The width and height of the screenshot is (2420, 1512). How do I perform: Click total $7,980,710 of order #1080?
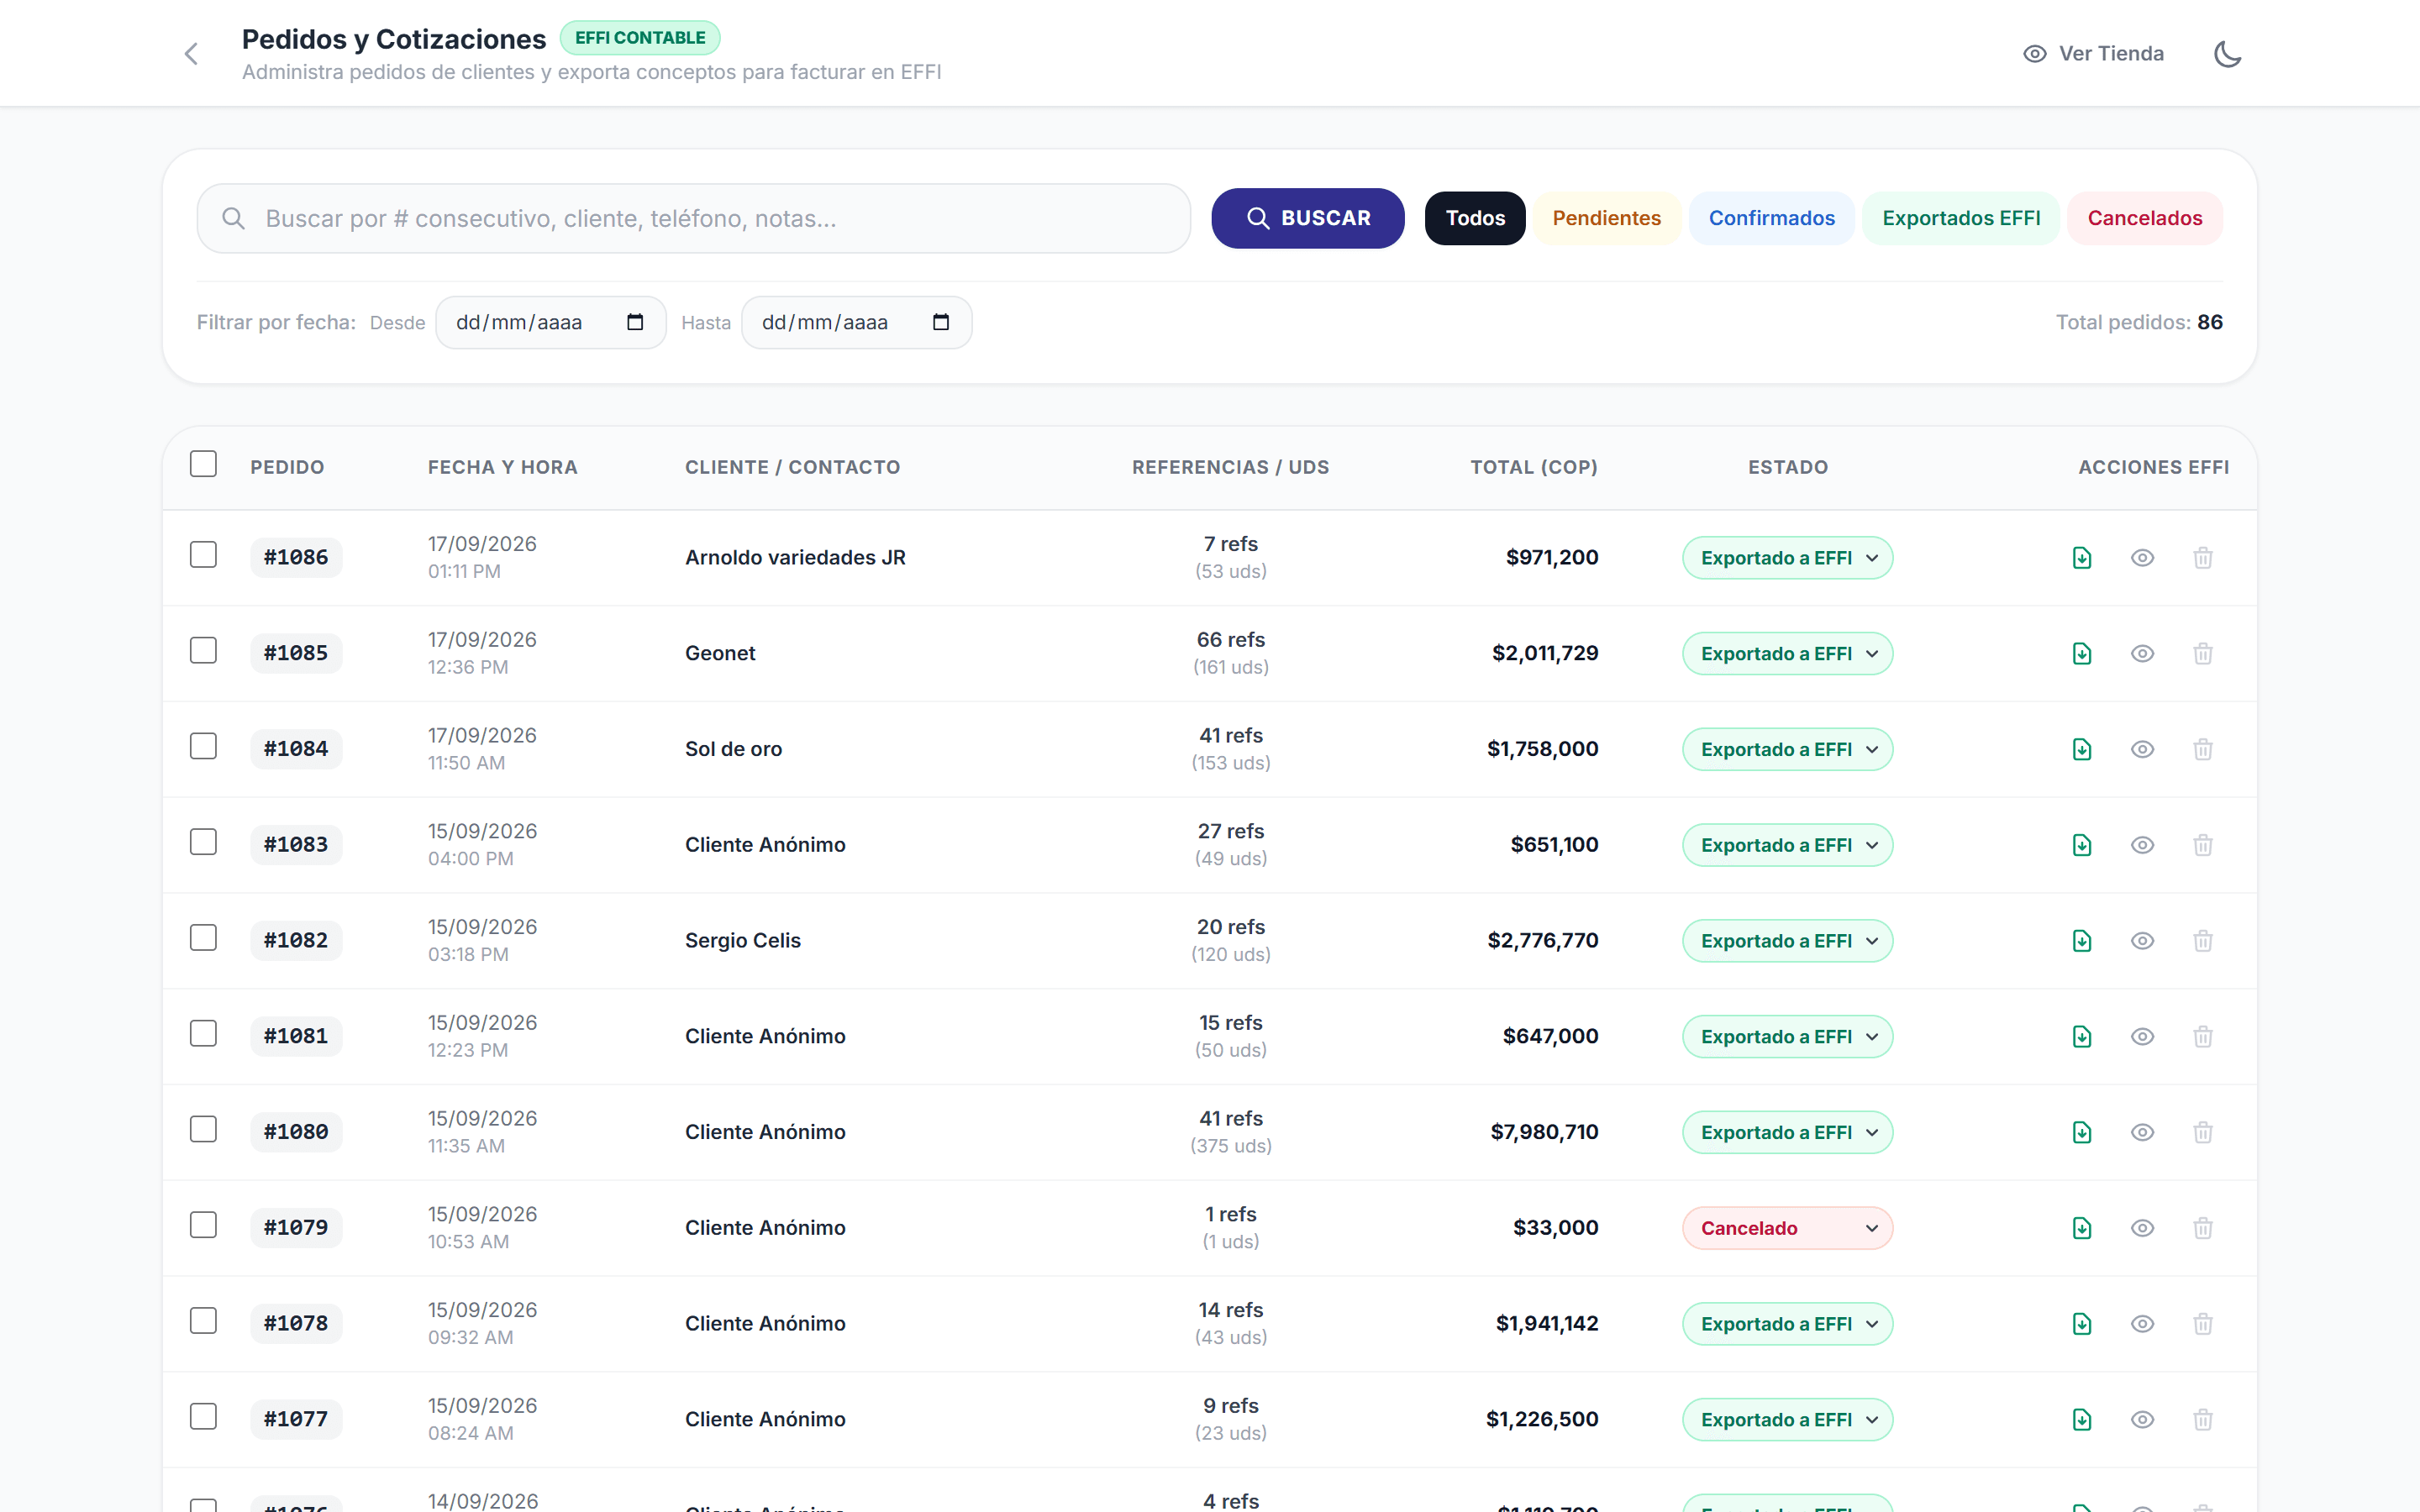(x=1544, y=1132)
